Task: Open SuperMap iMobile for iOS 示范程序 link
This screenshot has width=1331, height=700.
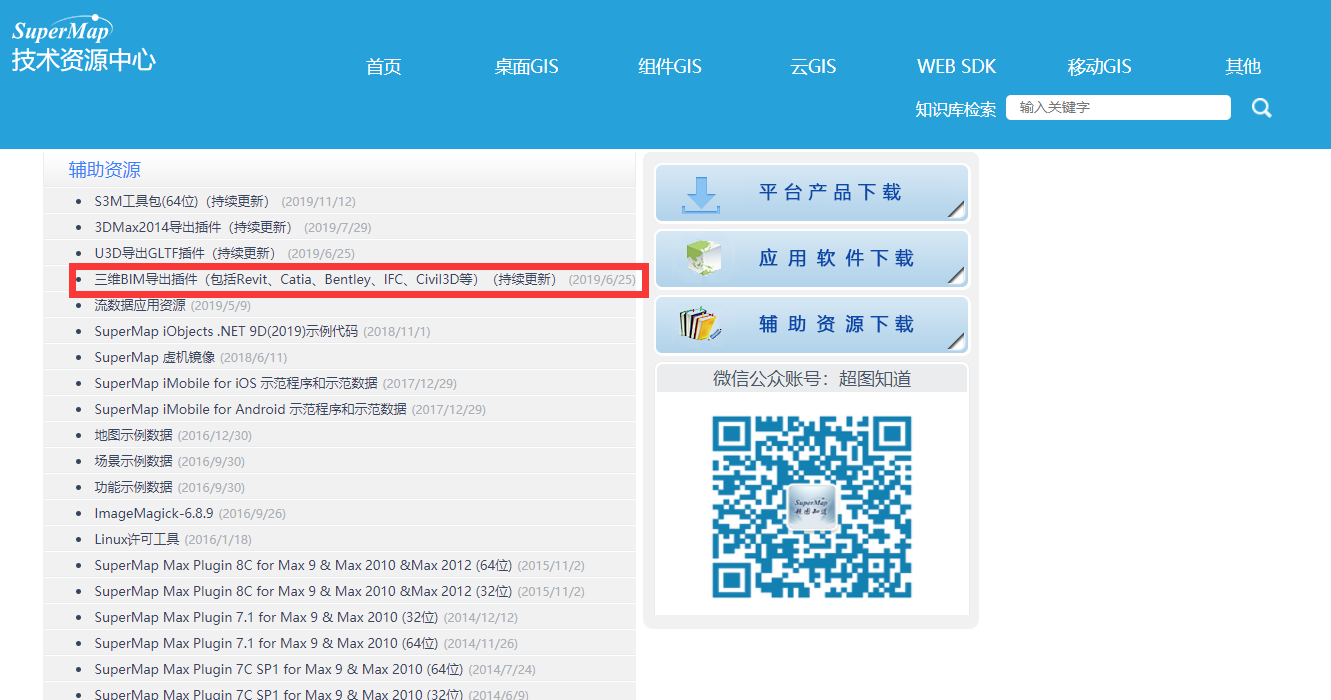Action: tap(236, 383)
